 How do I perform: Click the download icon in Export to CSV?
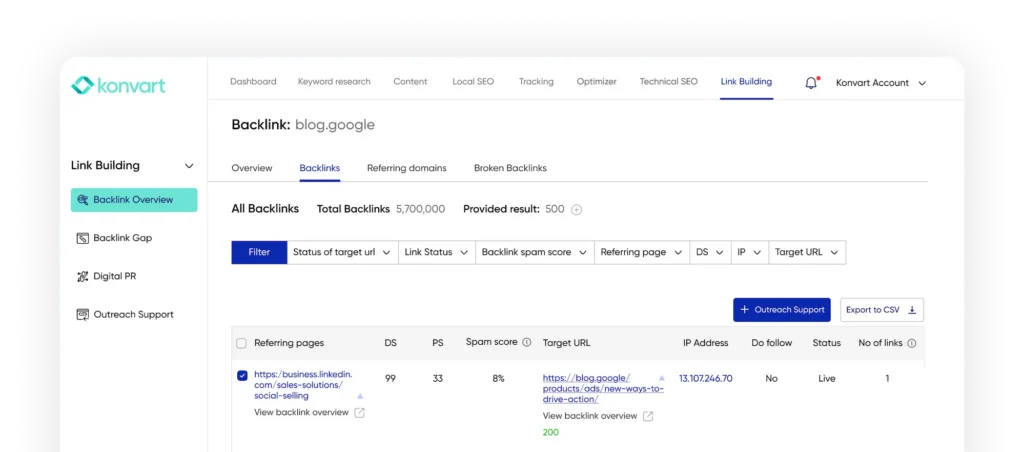pos(912,310)
